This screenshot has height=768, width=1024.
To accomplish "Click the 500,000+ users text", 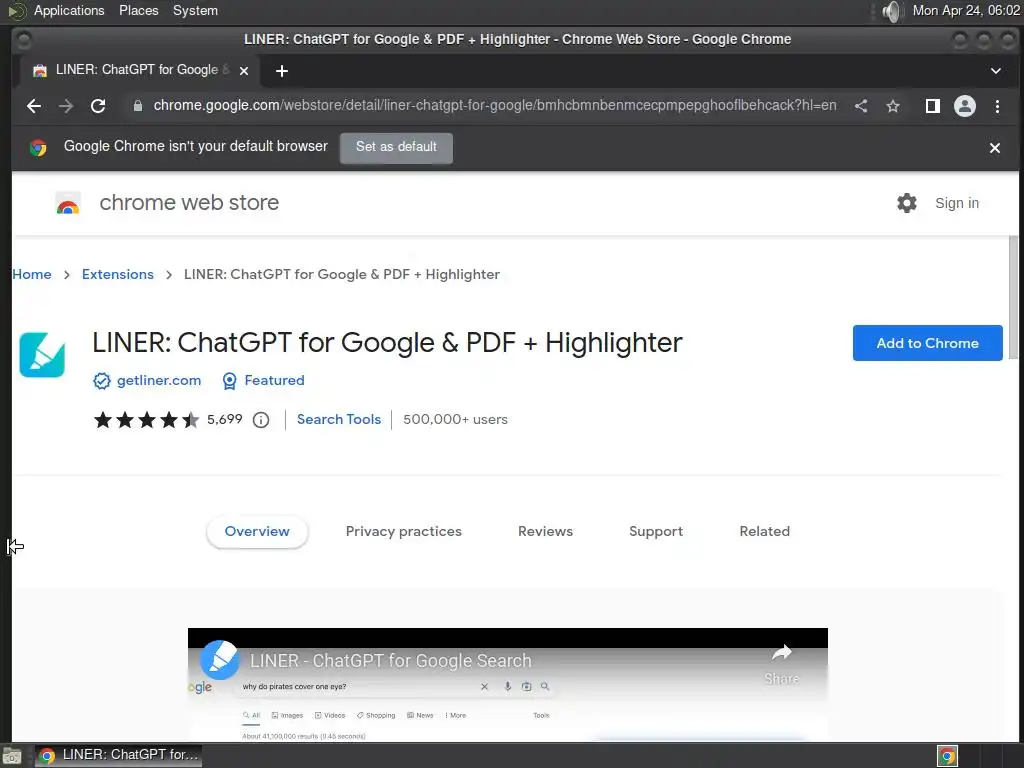I will (x=455, y=419).
